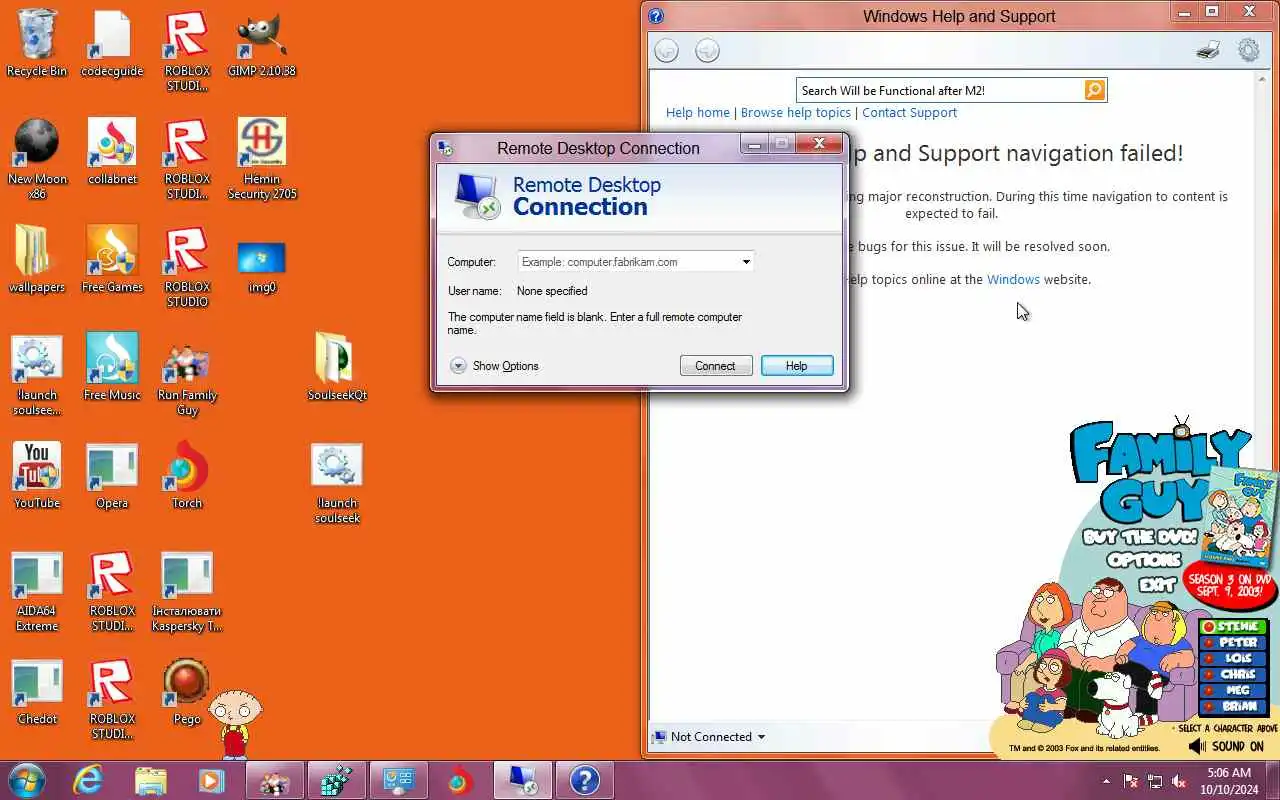
Task: Launch Hemin Security 2705 icon
Action: pyautogui.click(x=262, y=159)
